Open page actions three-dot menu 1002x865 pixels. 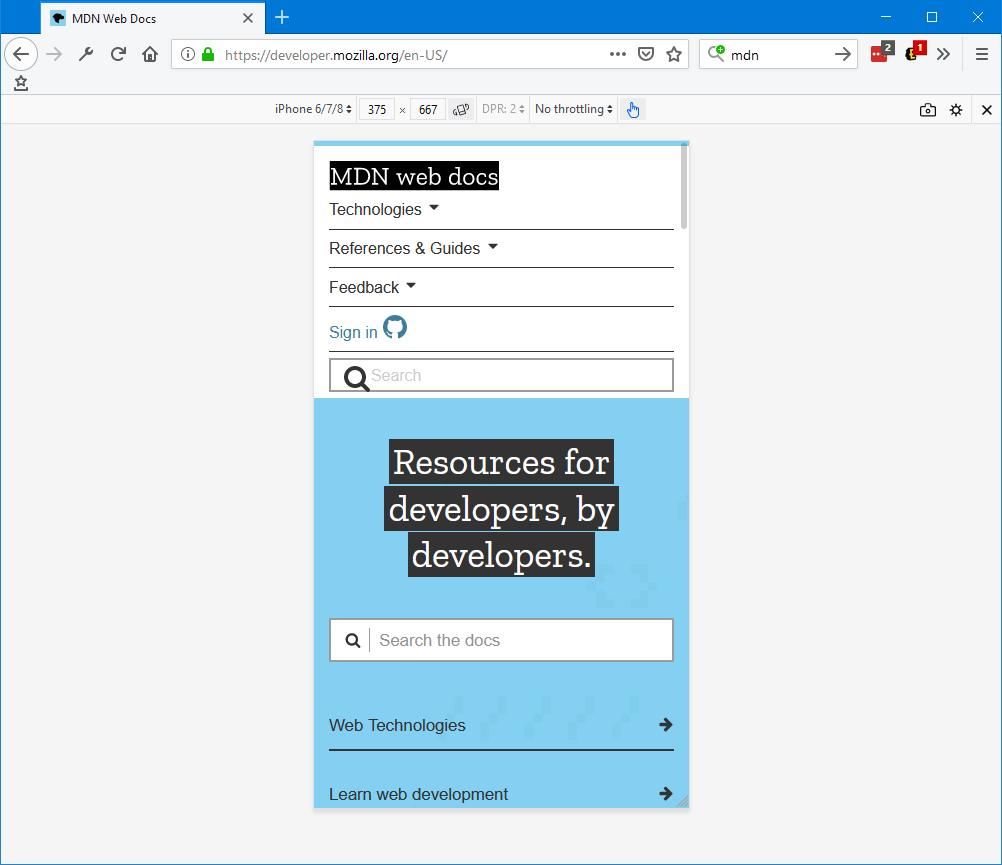click(618, 54)
